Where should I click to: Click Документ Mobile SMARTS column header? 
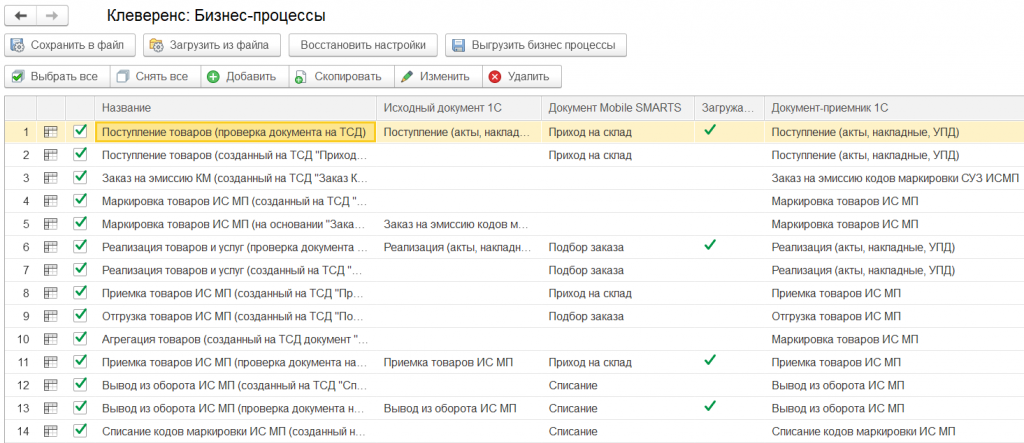618,108
